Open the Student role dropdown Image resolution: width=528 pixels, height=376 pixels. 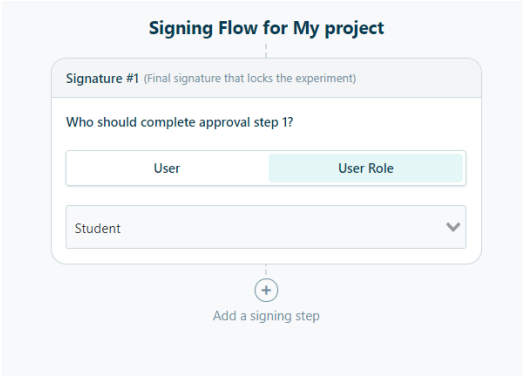(x=266, y=227)
